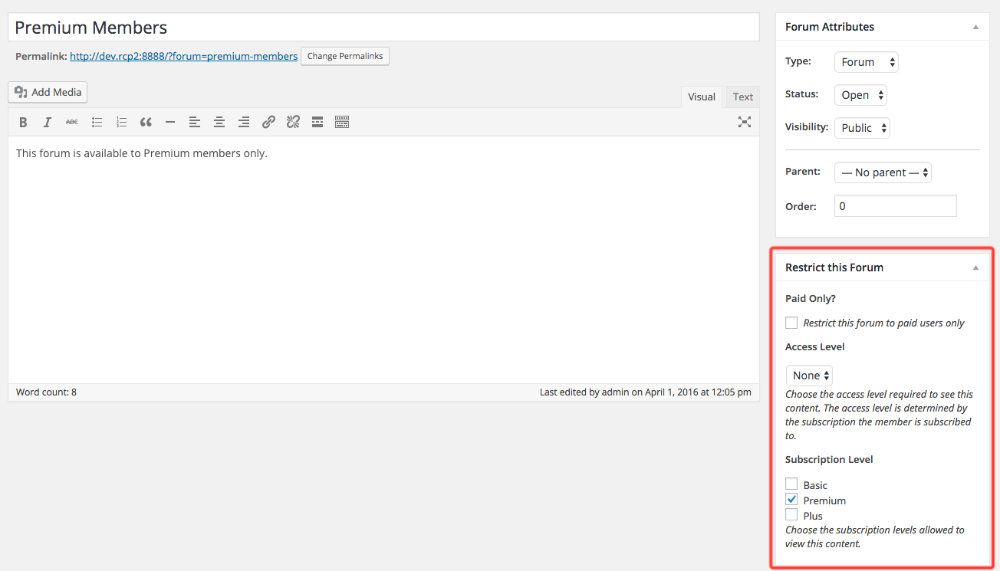The height and width of the screenshot is (571, 1000).
Task: Insert a bulleted list
Action: pos(97,122)
